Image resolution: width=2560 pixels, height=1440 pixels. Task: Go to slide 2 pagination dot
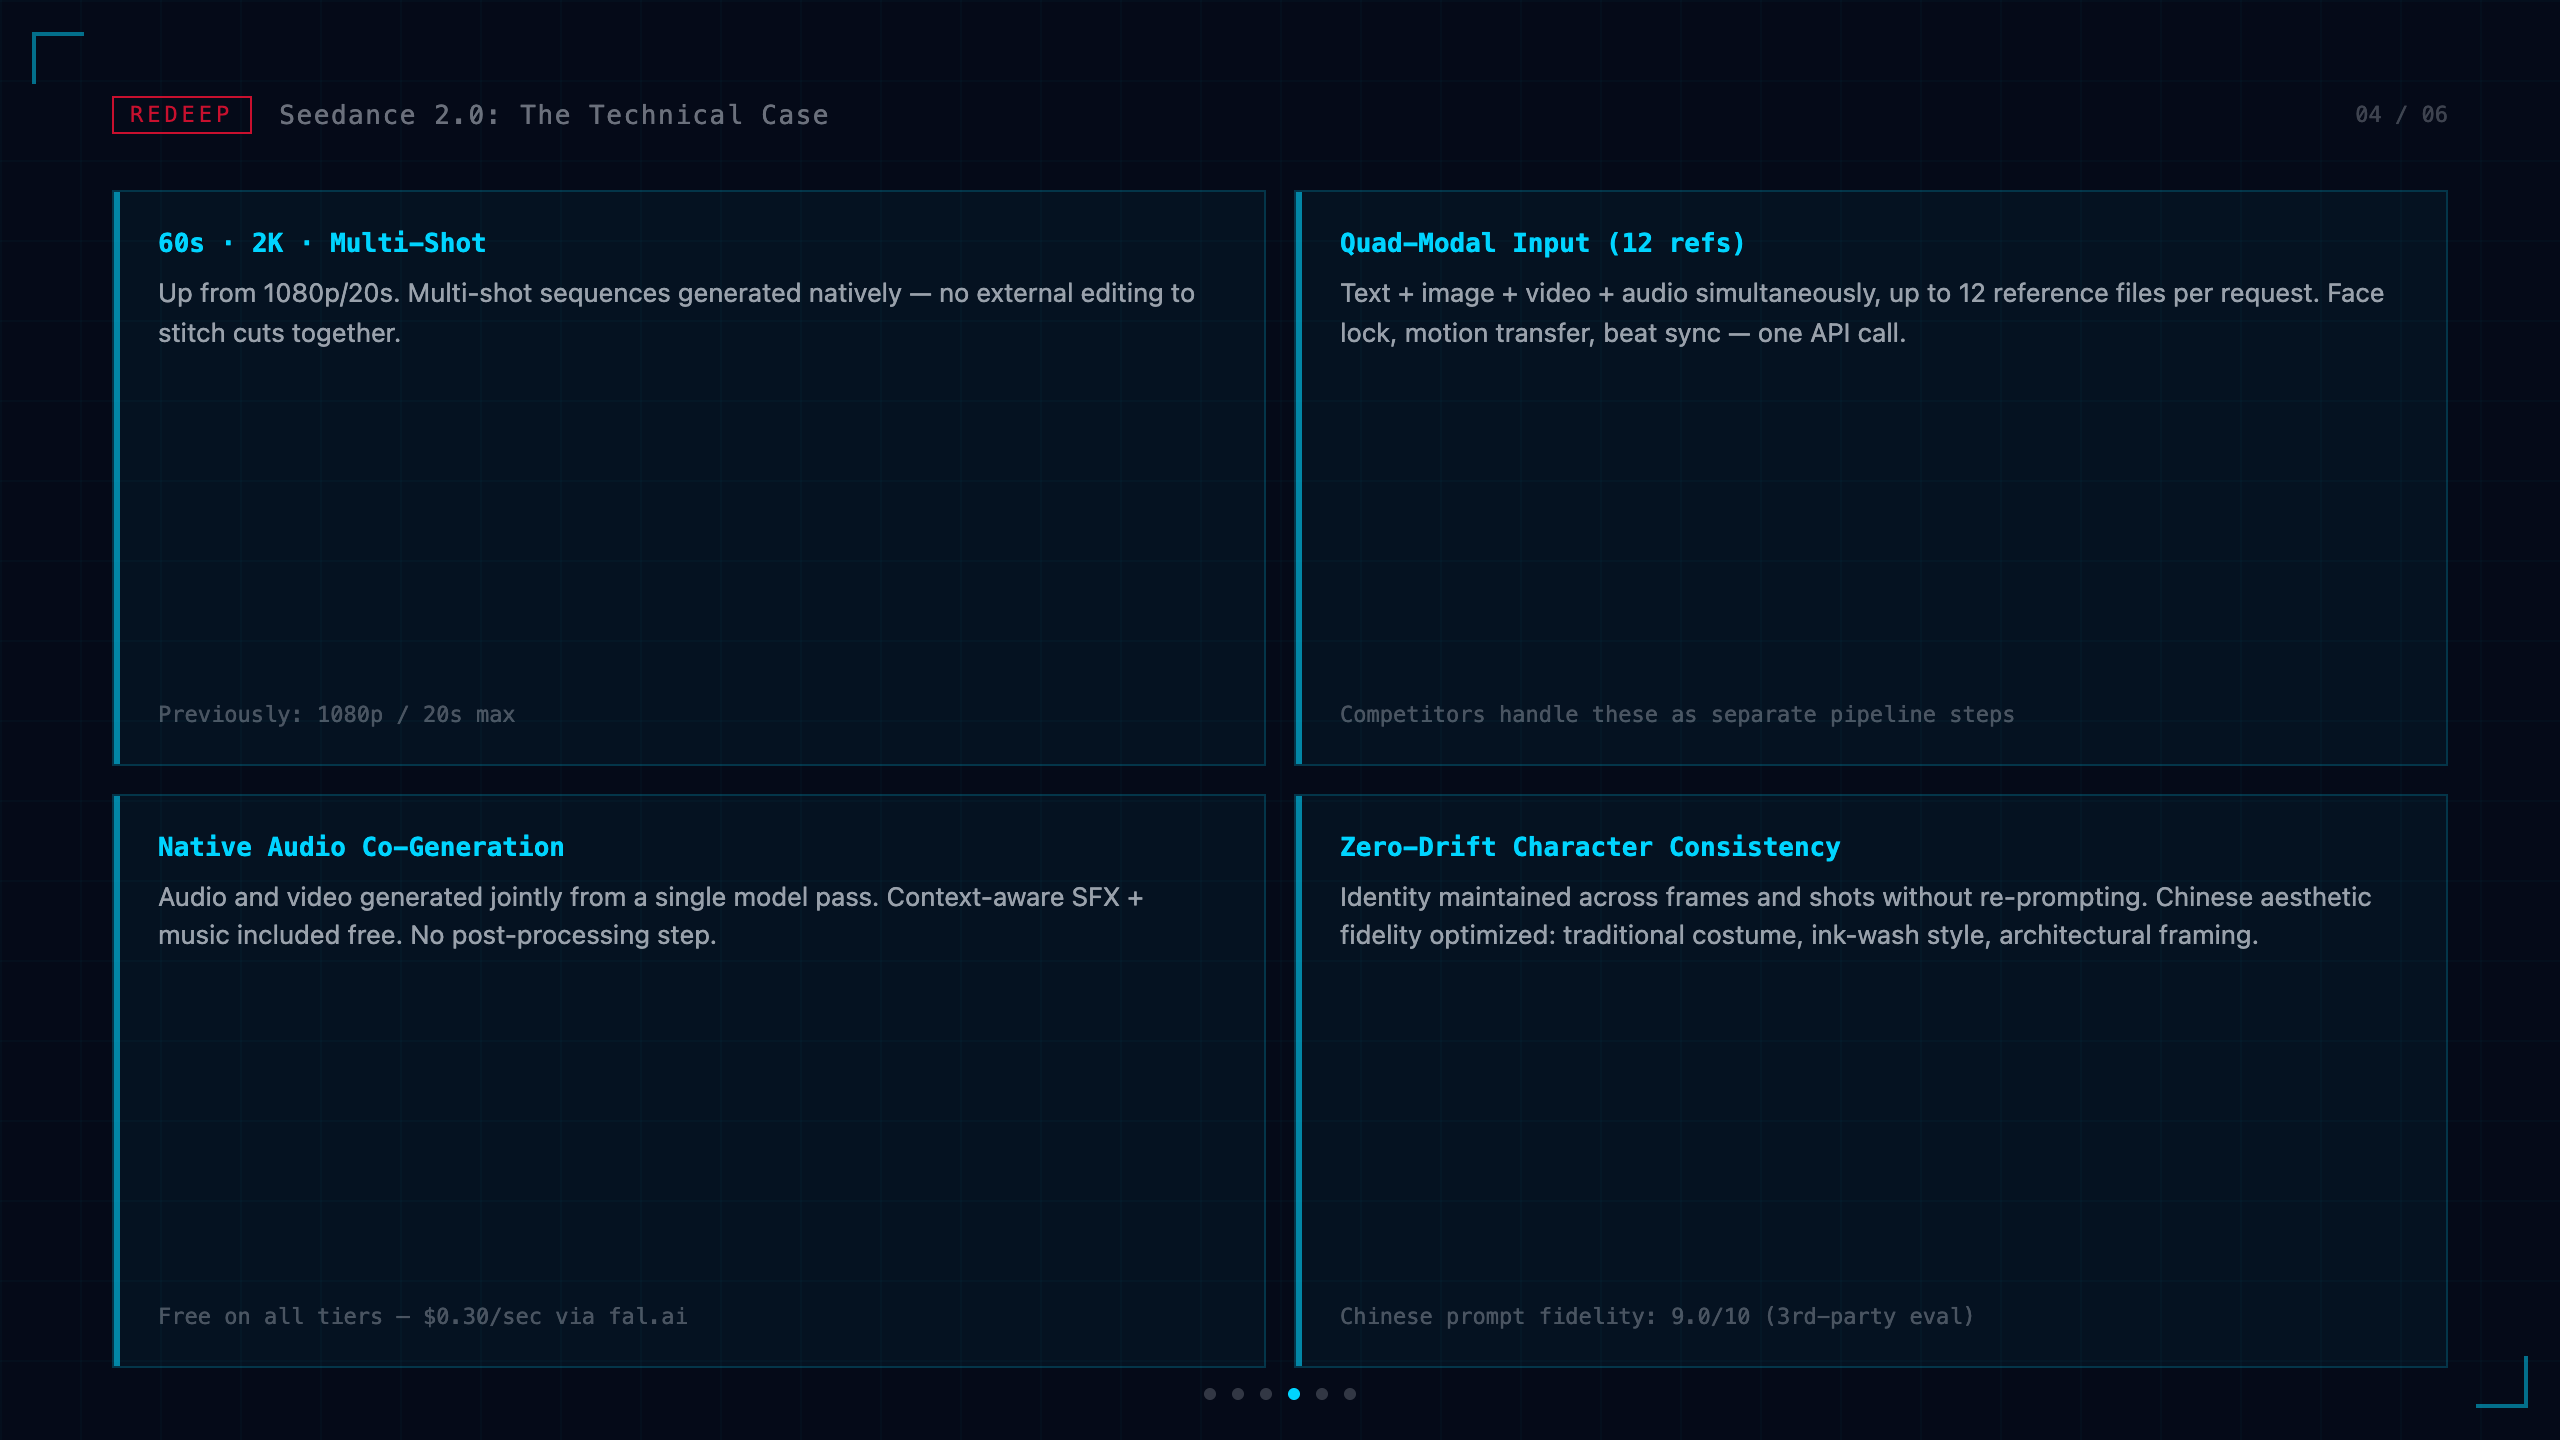(x=1238, y=1394)
